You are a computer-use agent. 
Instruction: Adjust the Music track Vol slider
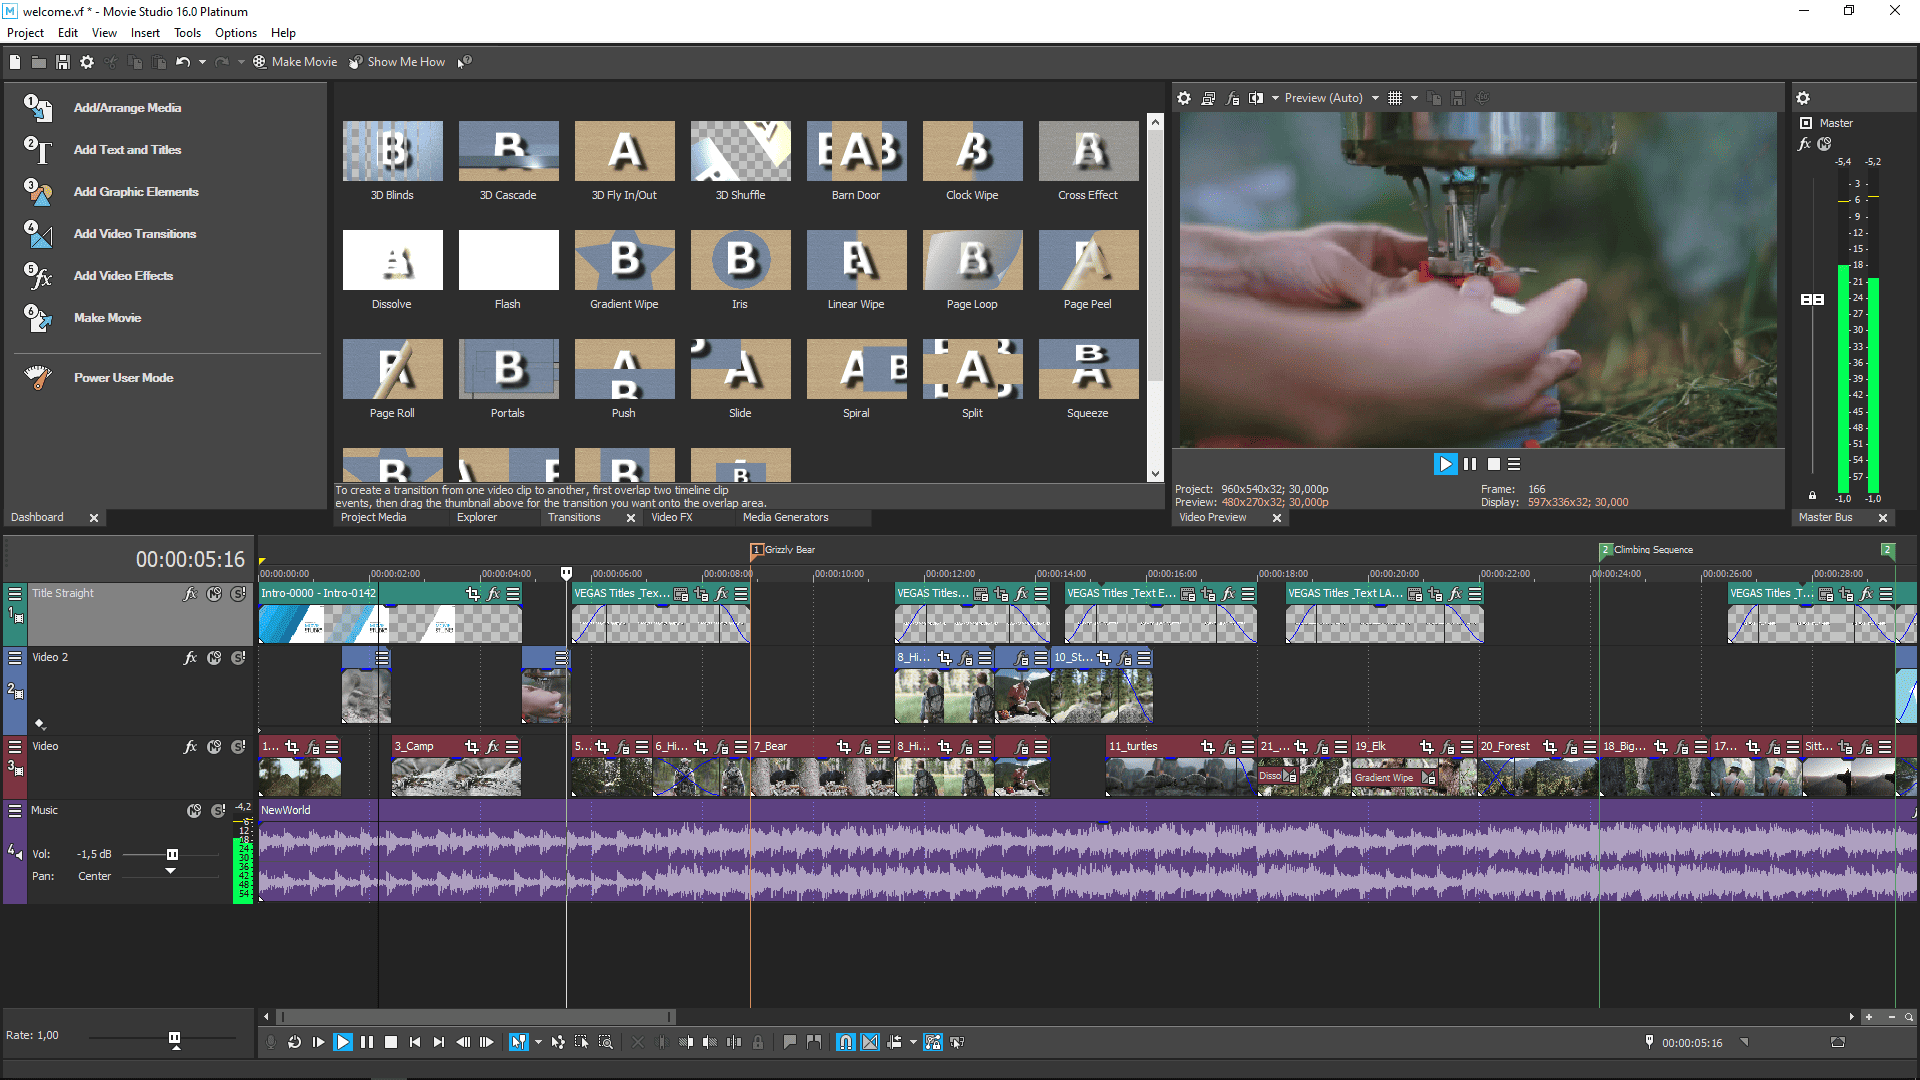point(172,855)
